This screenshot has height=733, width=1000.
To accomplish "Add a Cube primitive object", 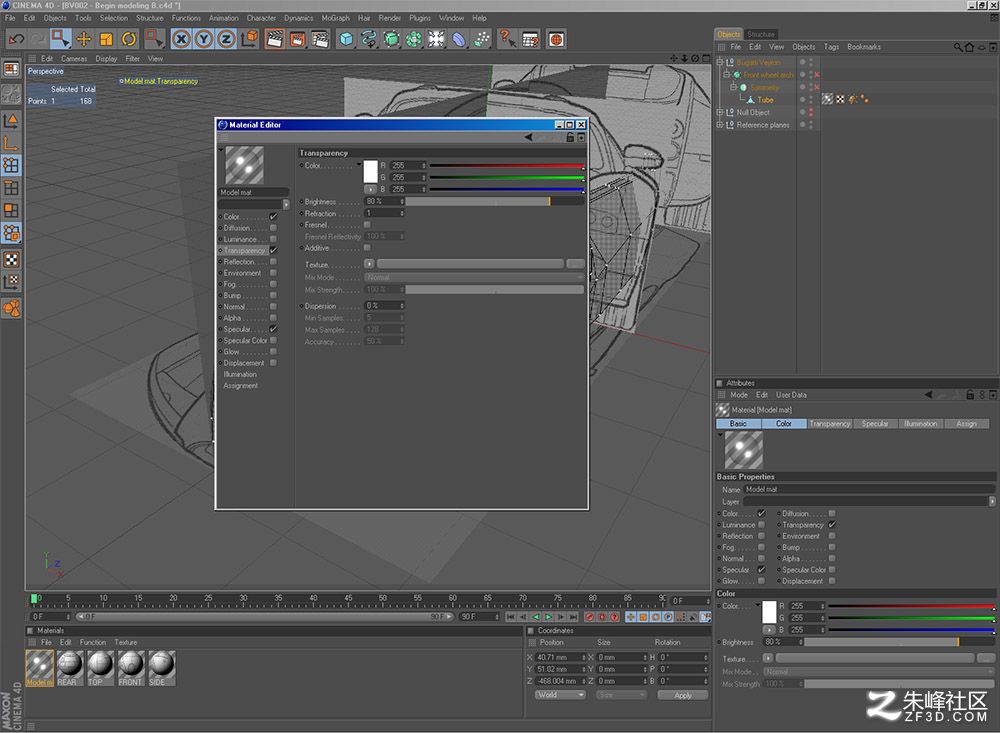I will click(346, 40).
